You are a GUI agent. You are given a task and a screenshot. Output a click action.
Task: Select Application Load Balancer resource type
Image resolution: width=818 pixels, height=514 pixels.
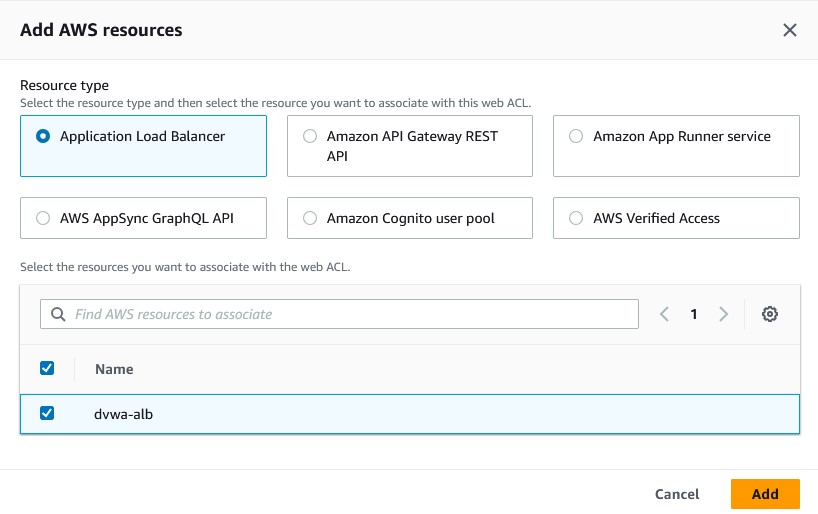[x=143, y=146]
